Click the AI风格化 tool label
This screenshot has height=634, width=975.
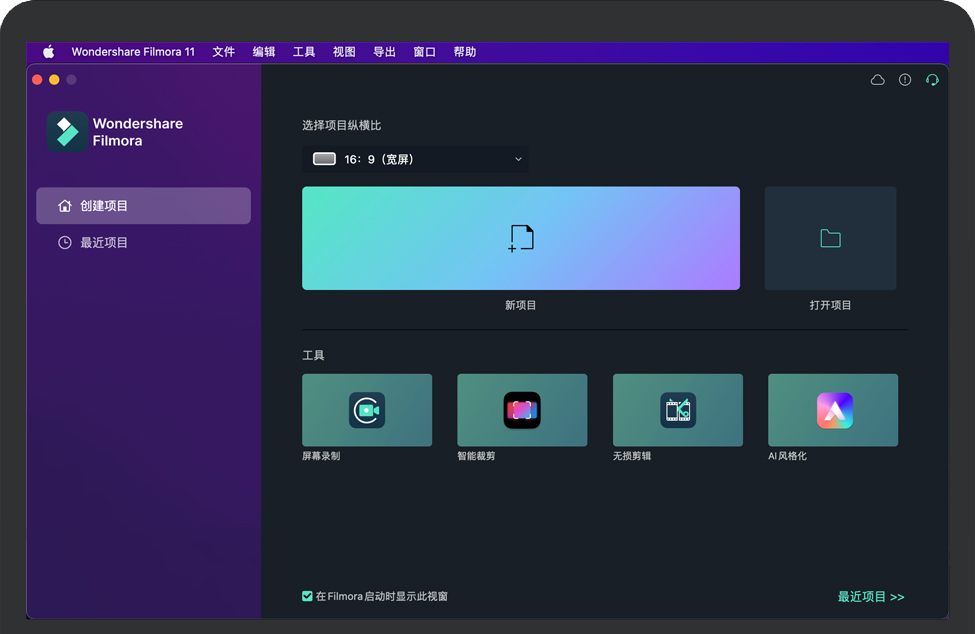pos(787,456)
